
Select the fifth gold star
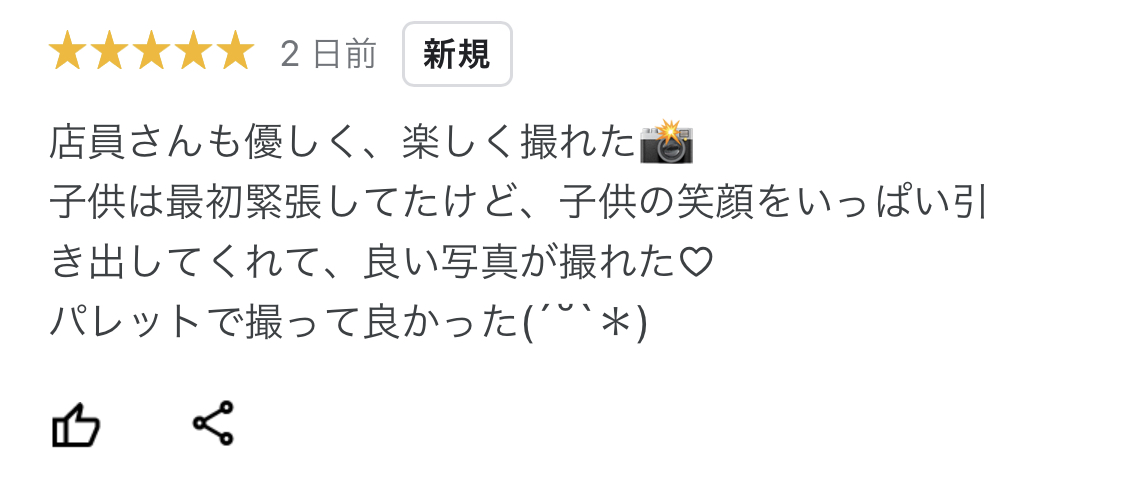point(235,52)
